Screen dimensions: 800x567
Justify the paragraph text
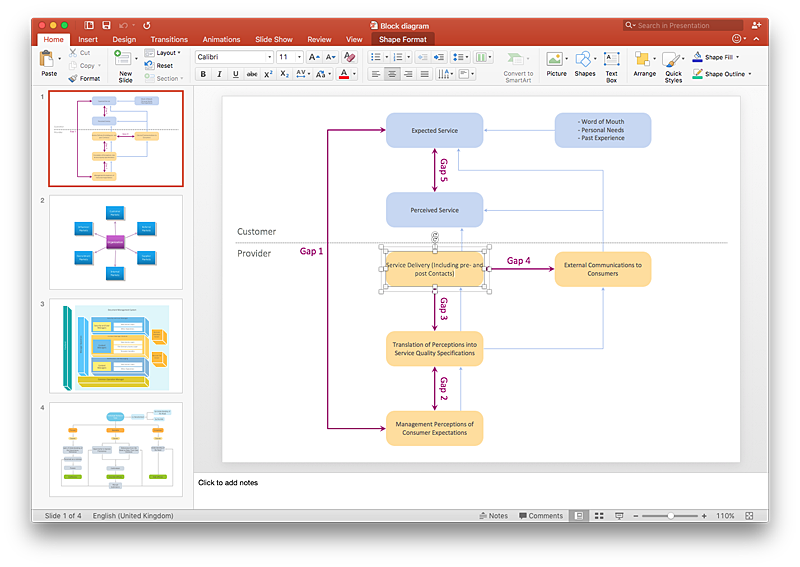point(424,75)
